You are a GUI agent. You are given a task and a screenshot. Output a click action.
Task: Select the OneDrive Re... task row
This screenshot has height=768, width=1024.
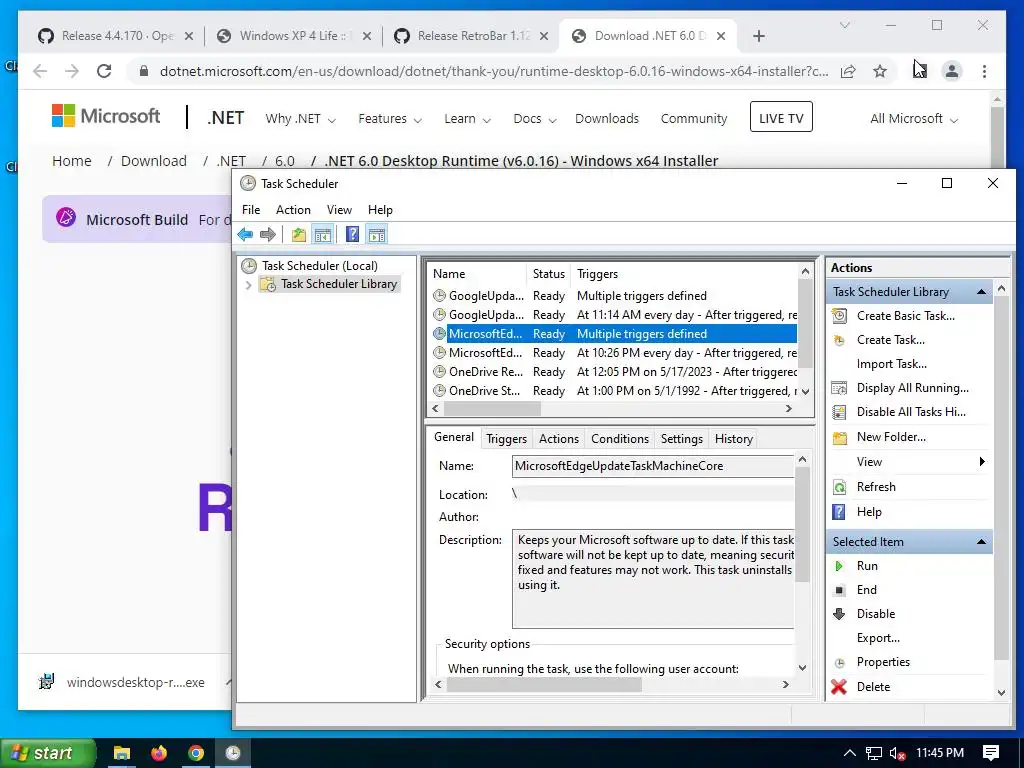click(x=614, y=372)
